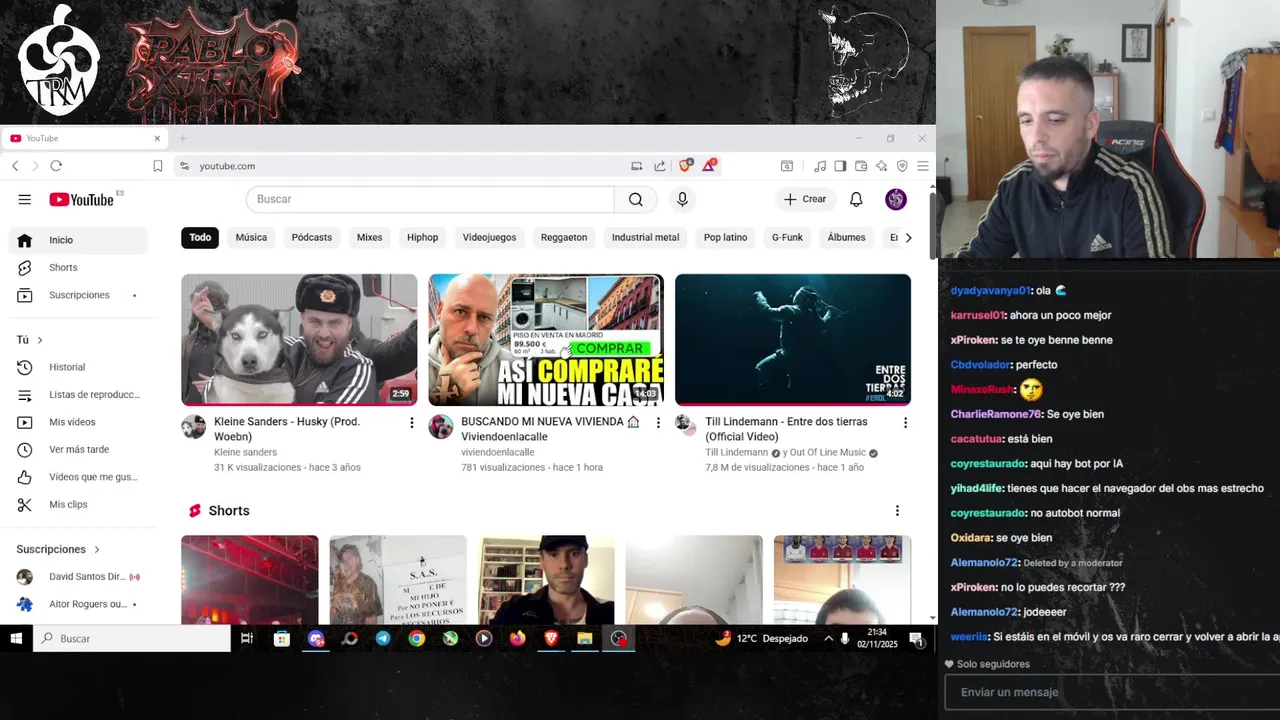Viewport: 1280px width, 720px height.
Task: Open the account avatar menu
Action: (x=896, y=199)
